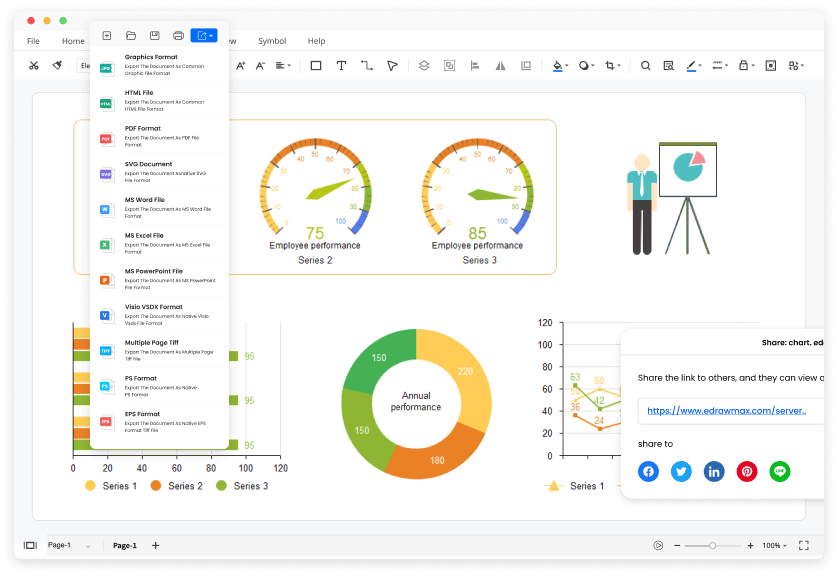Screen dimensions: 838x576
Task: Open the Help menu
Action: click(x=316, y=41)
